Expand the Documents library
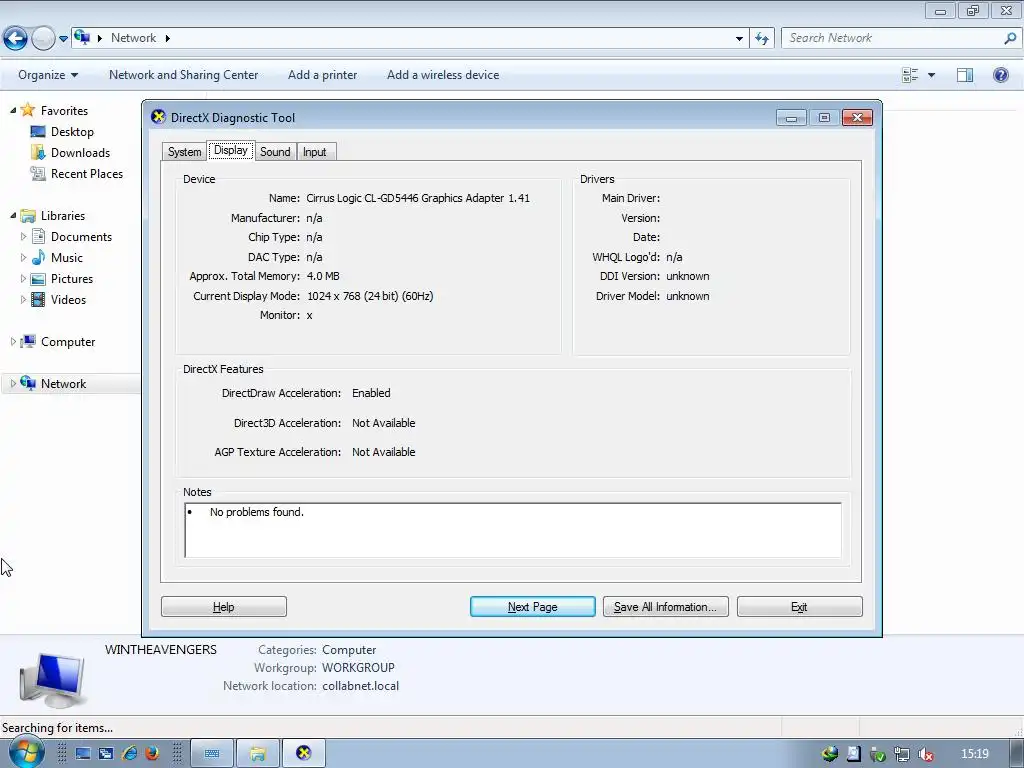 point(24,236)
